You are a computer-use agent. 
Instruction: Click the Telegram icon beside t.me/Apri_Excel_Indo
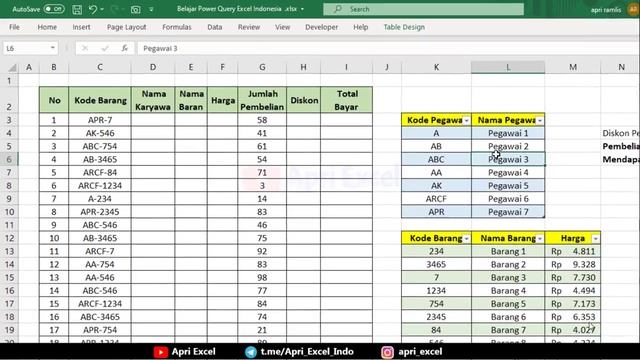pyautogui.click(x=251, y=352)
